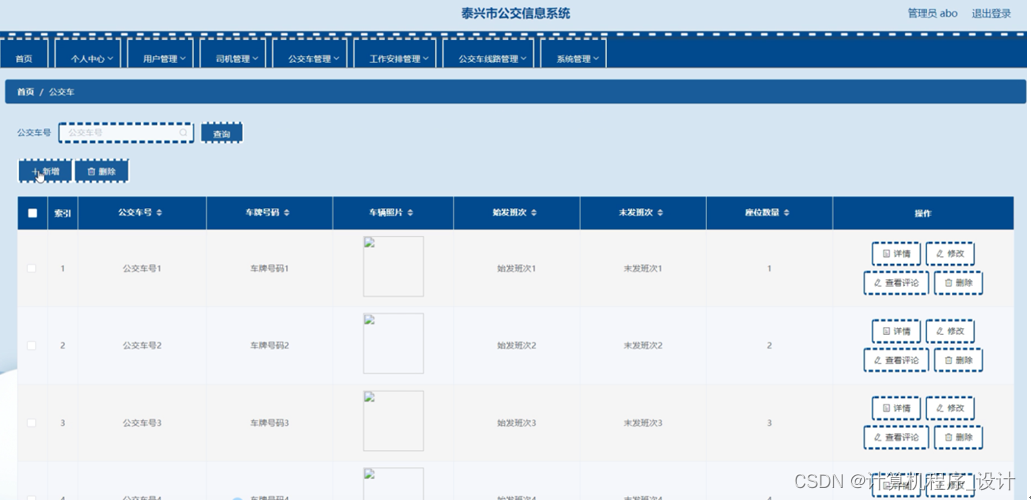This screenshot has height=500, width=1031.
Task: Click the toolbar 删除 button
Action: (102, 172)
